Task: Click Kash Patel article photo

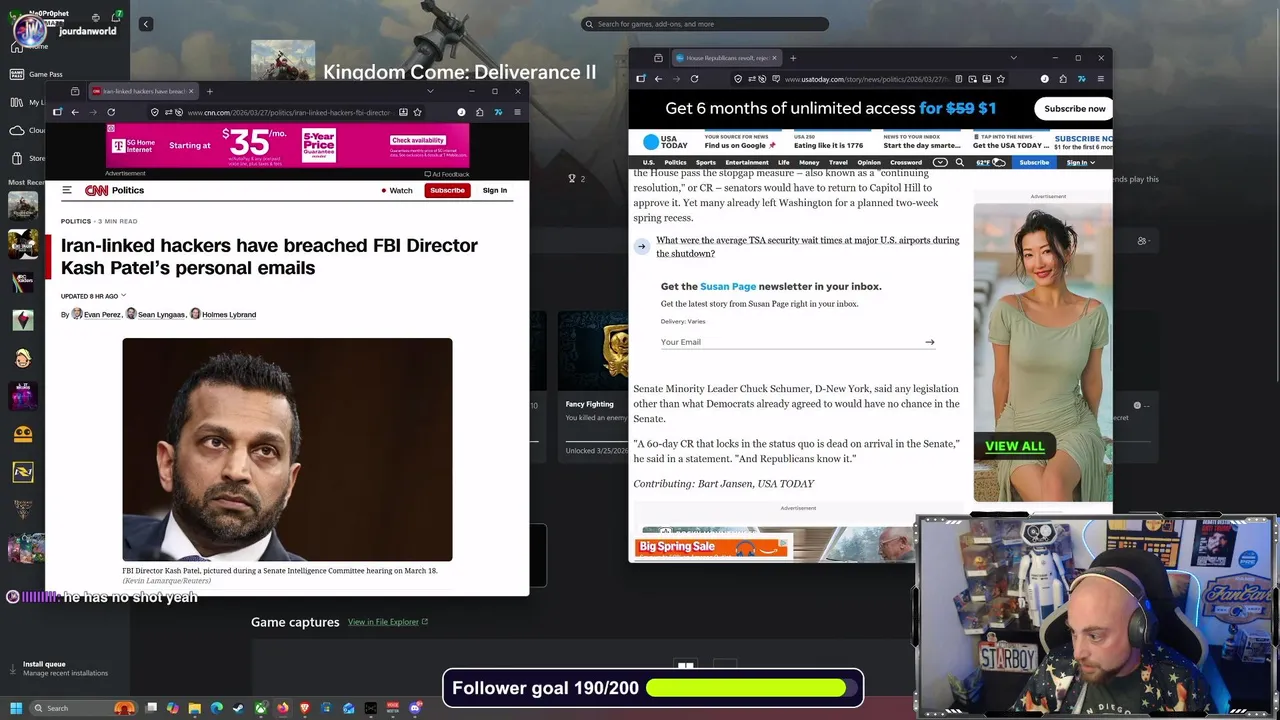Action: point(287,449)
